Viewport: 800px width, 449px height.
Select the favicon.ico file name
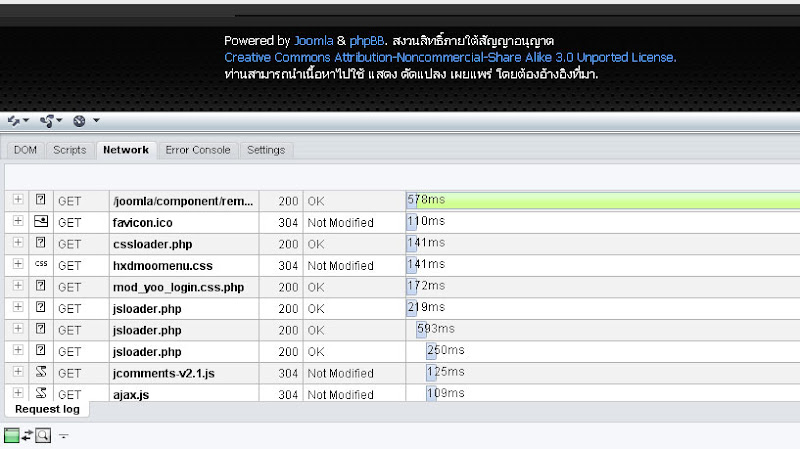coord(143,222)
